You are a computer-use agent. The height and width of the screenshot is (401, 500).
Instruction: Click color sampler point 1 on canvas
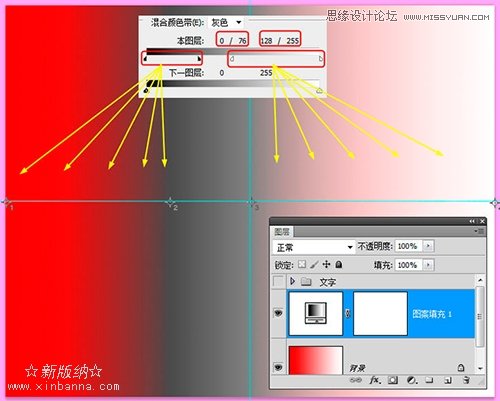point(6,201)
